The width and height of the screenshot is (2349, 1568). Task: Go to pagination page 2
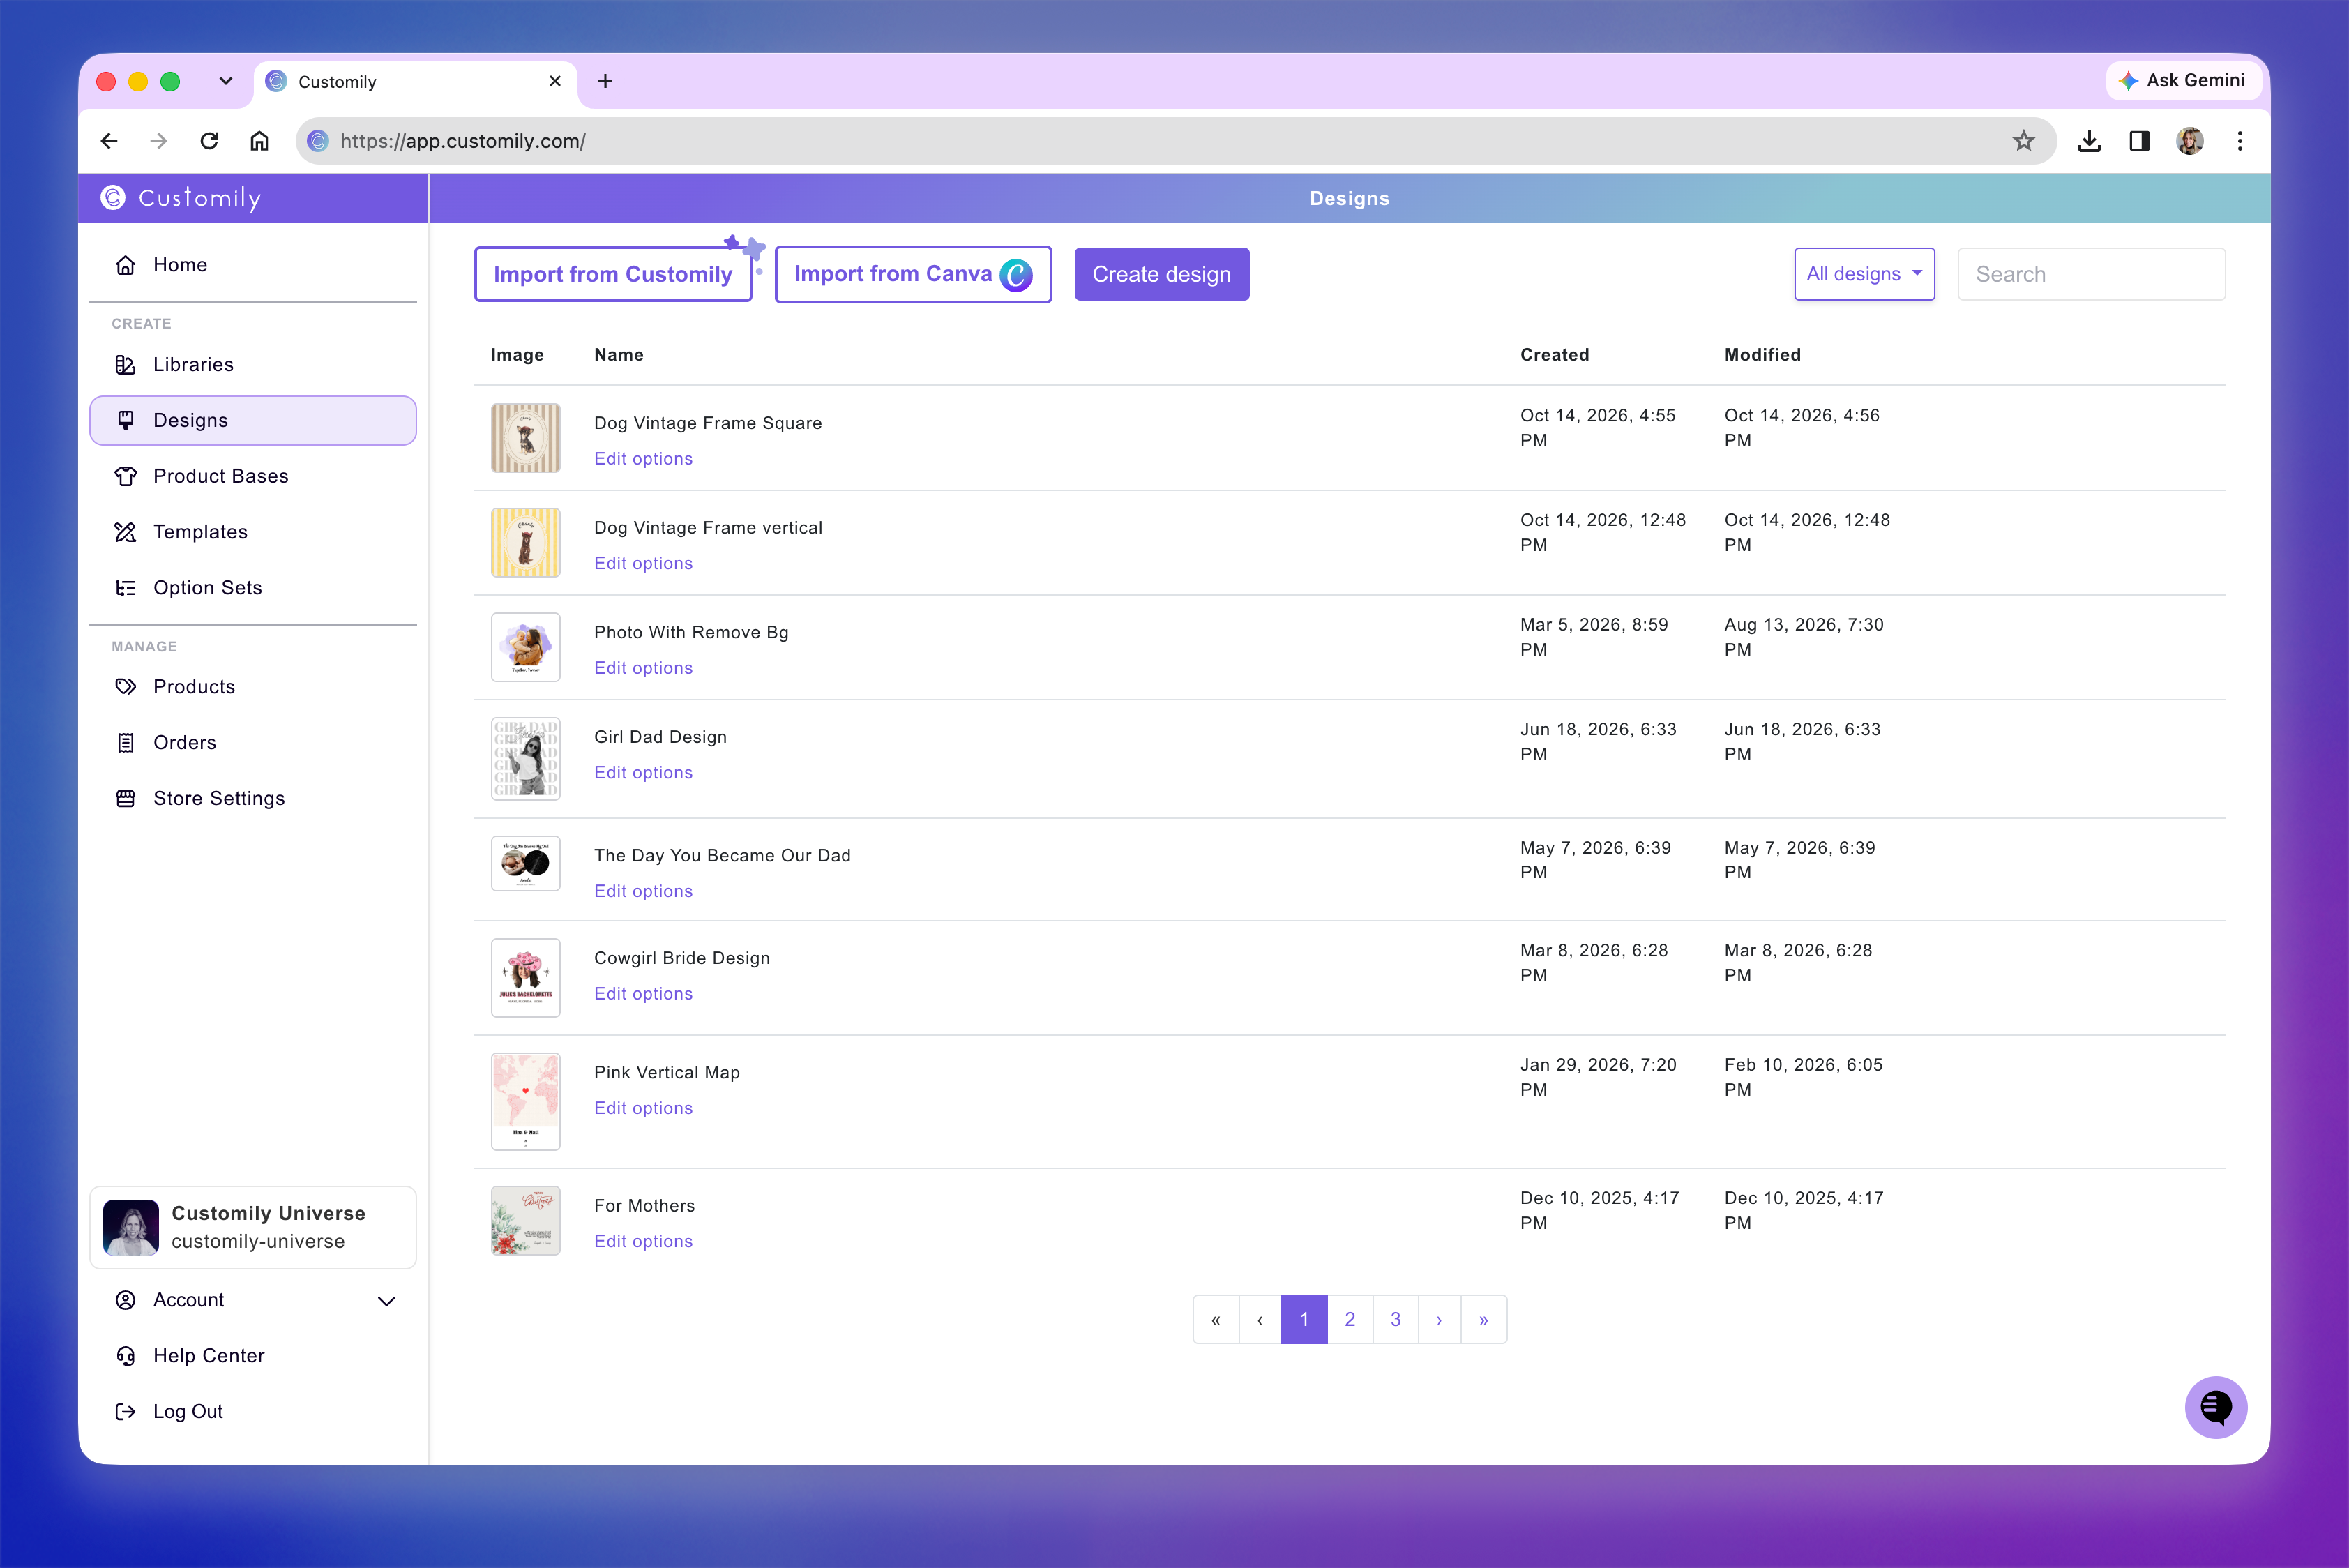coord(1350,1320)
